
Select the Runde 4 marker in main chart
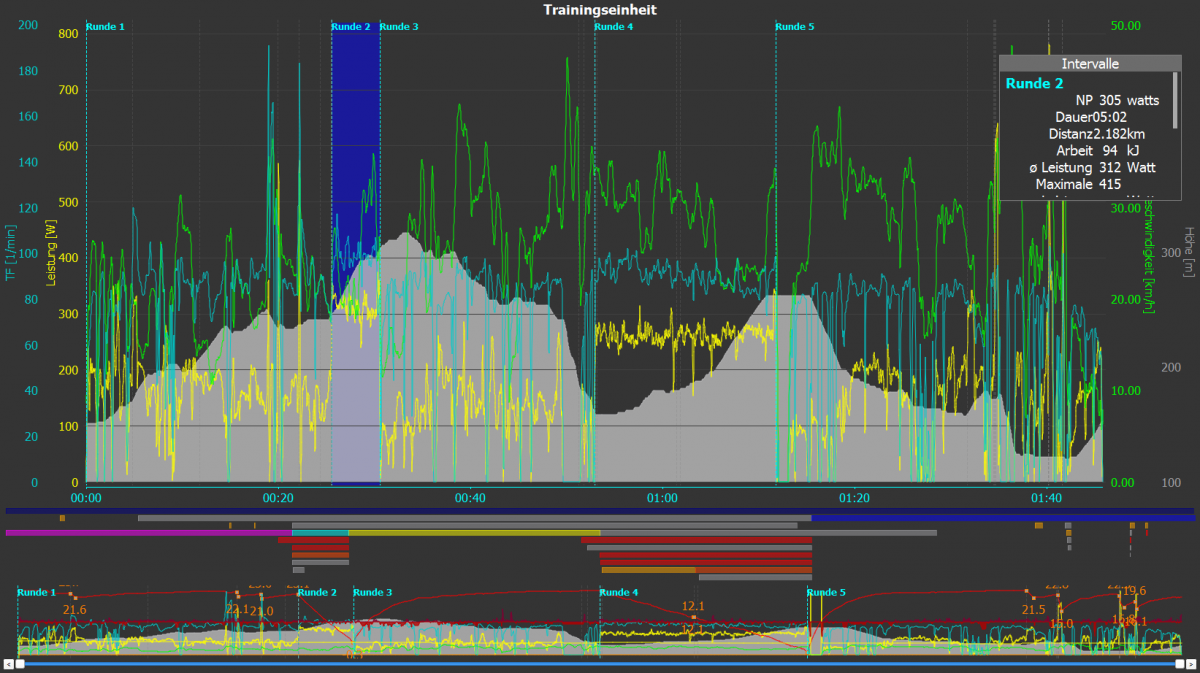[x=613, y=27]
